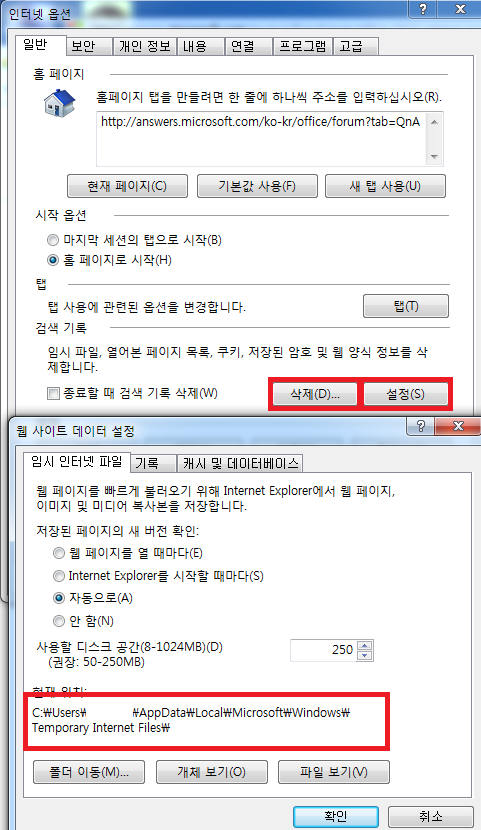Increase disk space value with up spinner arrow

tap(365, 645)
